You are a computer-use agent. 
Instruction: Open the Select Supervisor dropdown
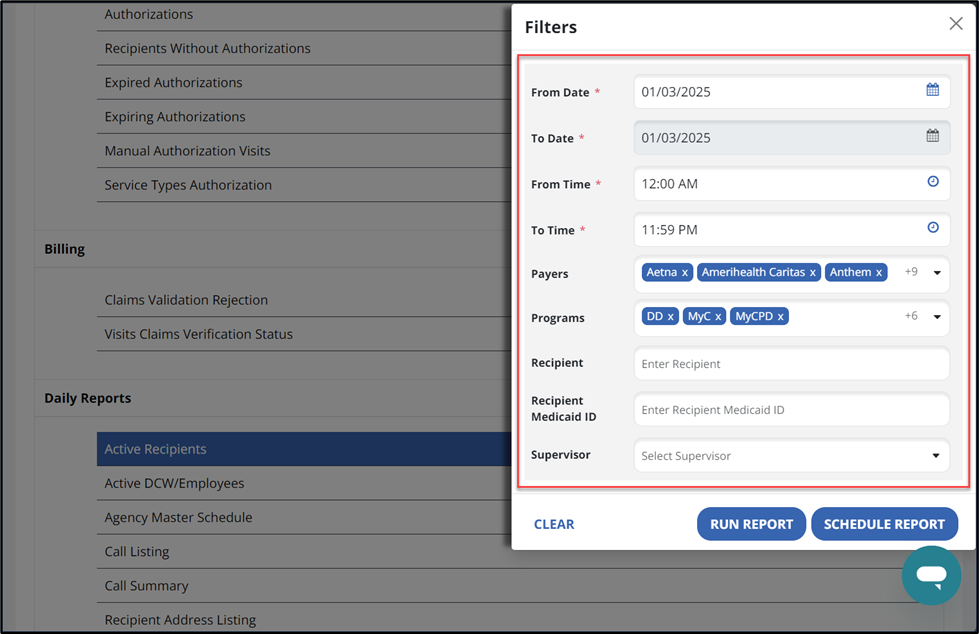pyautogui.click(x=936, y=456)
